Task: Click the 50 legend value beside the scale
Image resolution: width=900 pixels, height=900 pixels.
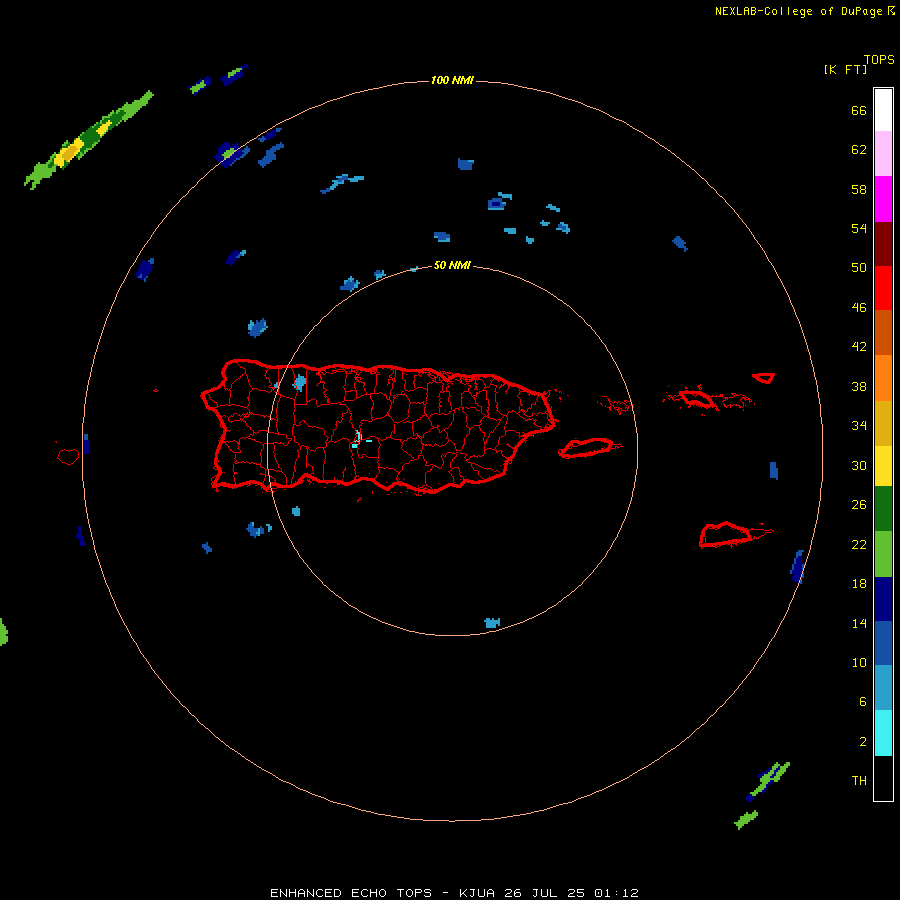Action: pos(859,267)
